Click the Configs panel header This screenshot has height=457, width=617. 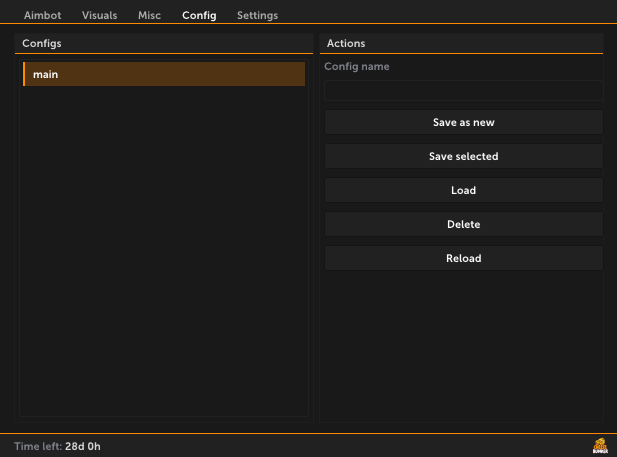[164, 43]
